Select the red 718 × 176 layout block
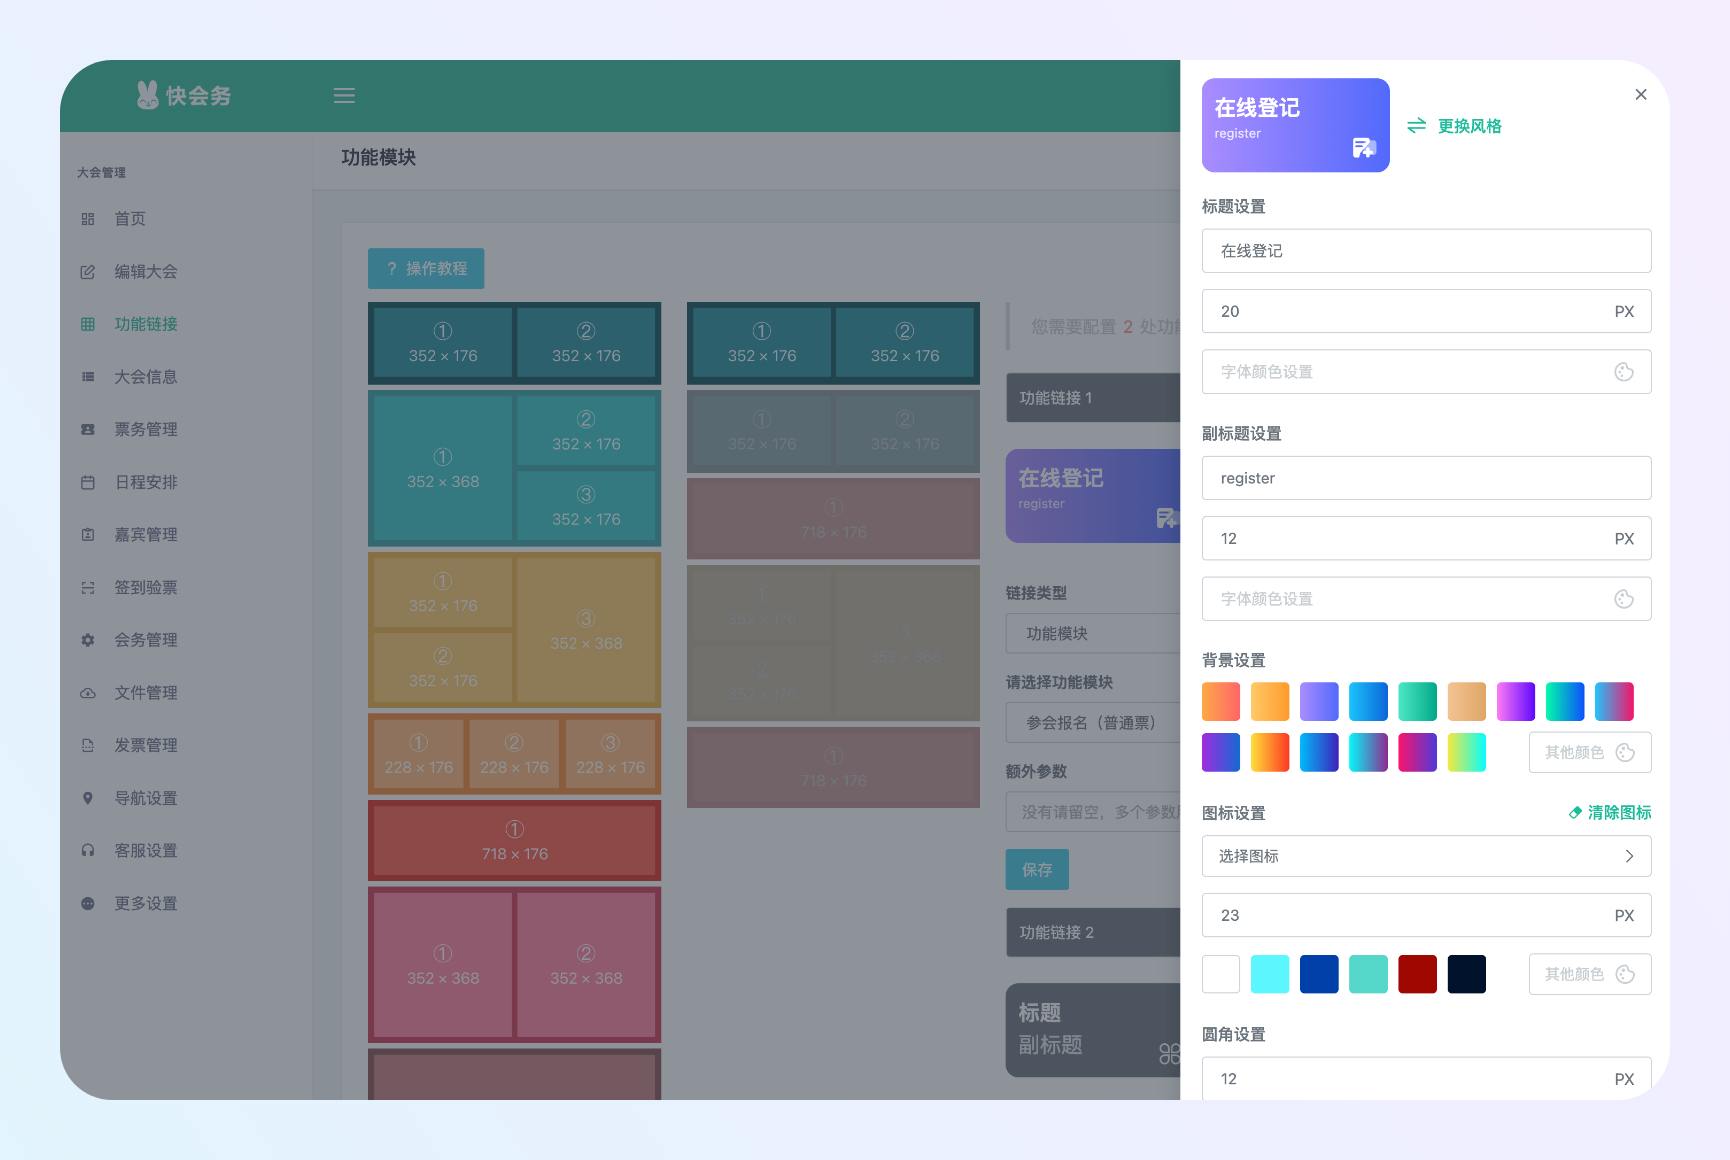This screenshot has width=1730, height=1160. tap(515, 842)
